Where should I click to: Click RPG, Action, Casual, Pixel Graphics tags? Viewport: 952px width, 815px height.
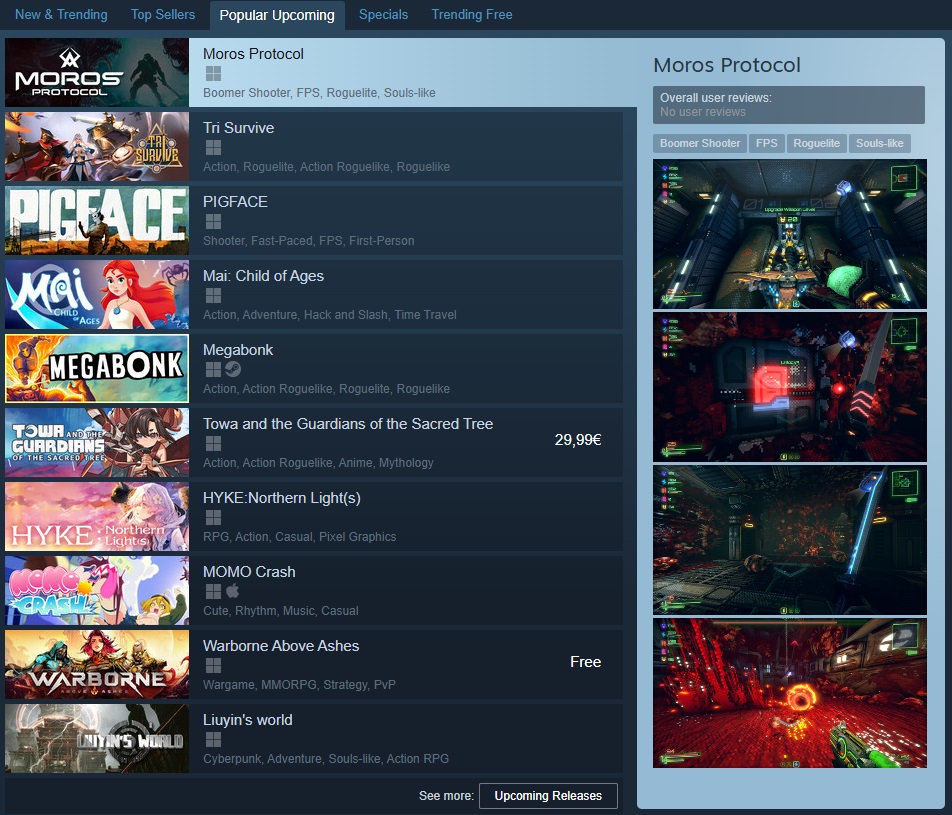[299, 537]
